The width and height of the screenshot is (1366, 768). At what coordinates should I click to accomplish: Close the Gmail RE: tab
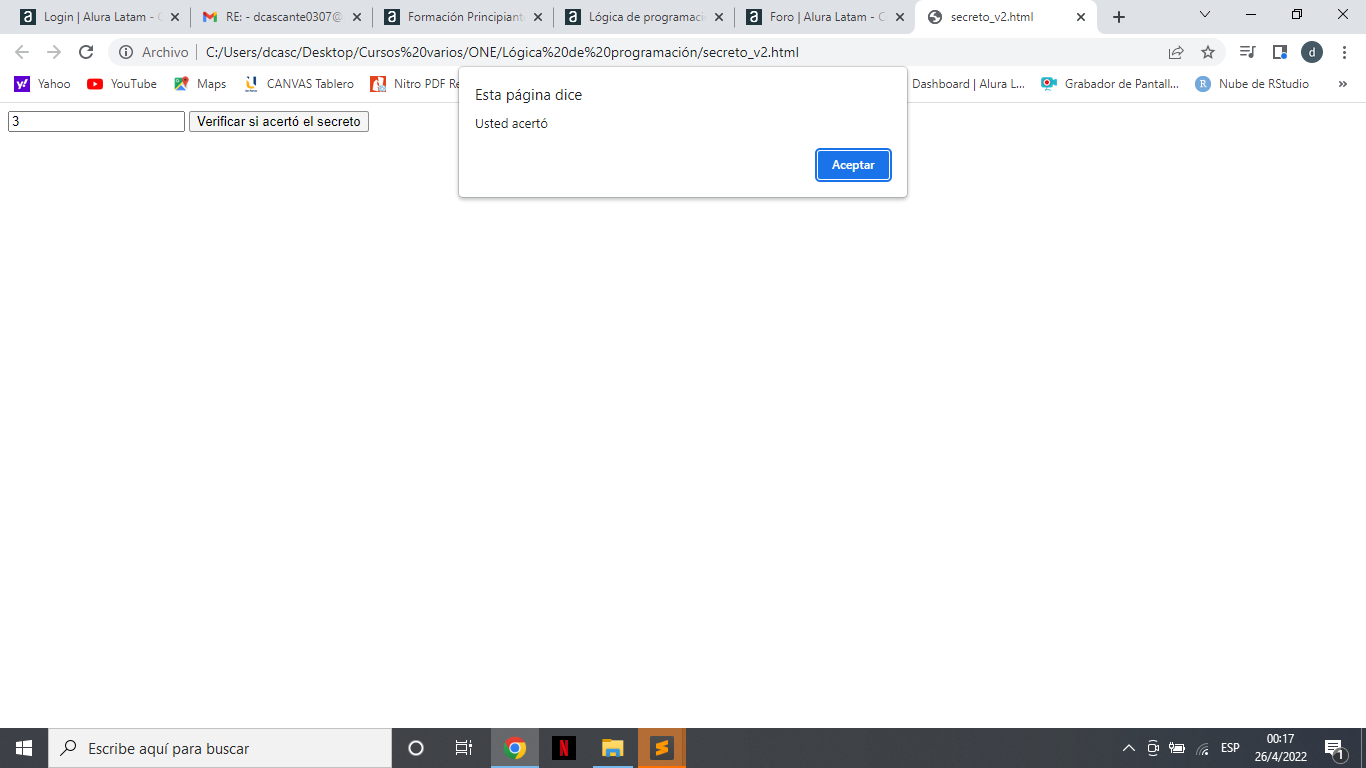(357, 17)
